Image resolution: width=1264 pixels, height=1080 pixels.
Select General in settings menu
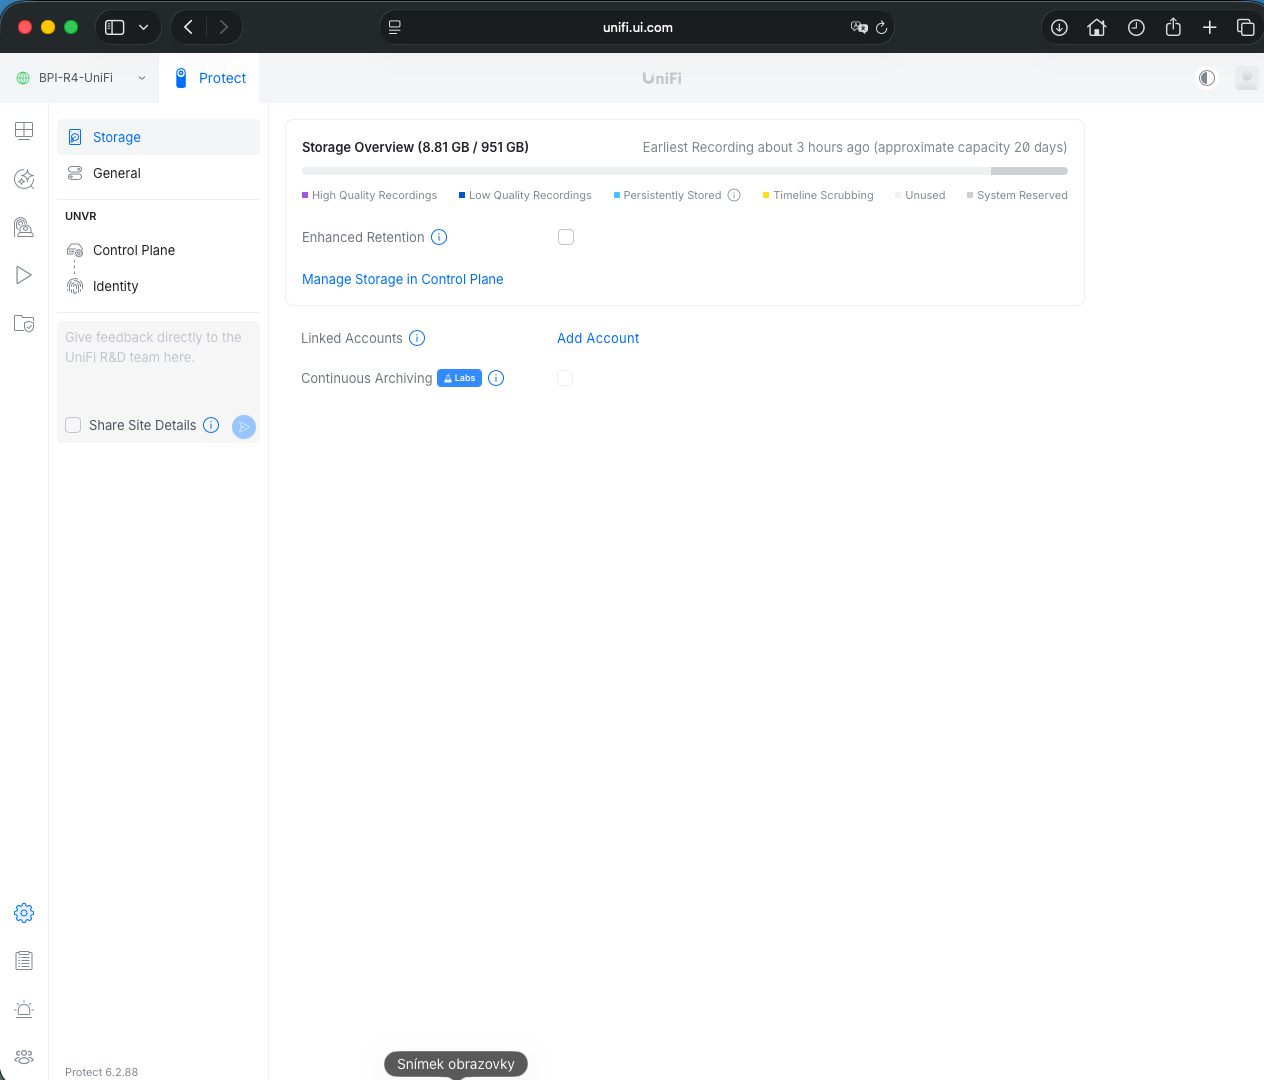(x=117, y=173)
